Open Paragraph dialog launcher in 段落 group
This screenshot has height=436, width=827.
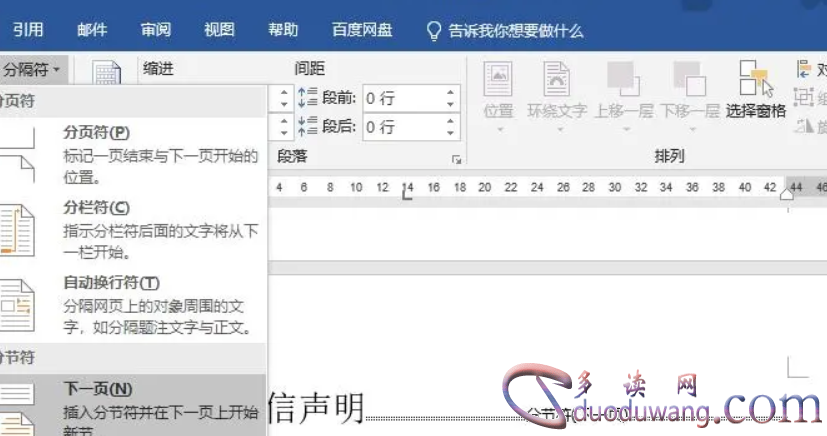[457, 160]
